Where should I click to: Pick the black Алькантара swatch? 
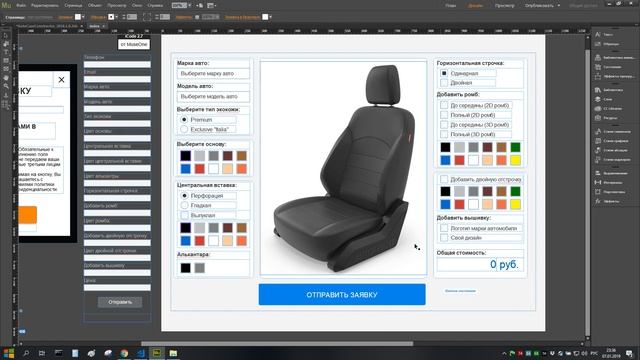pos(185,268)
